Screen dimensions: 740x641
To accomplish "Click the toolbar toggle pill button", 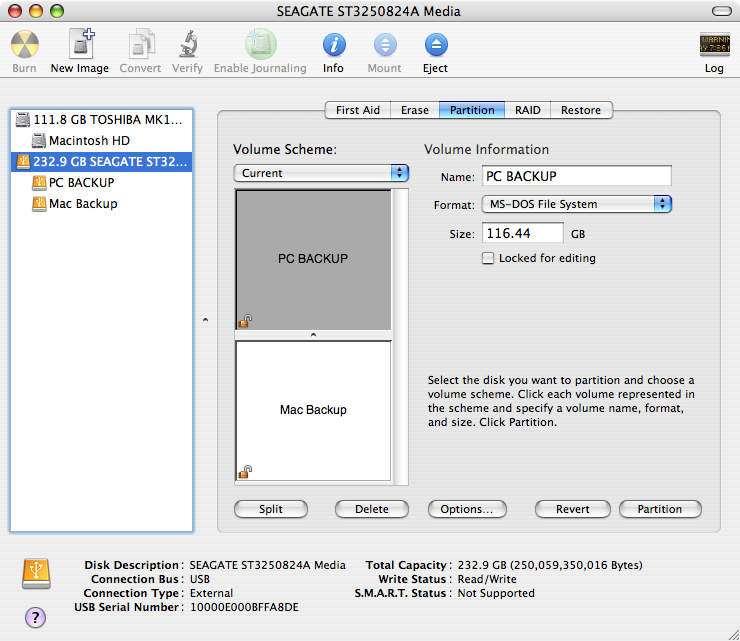I will [722, 11].
